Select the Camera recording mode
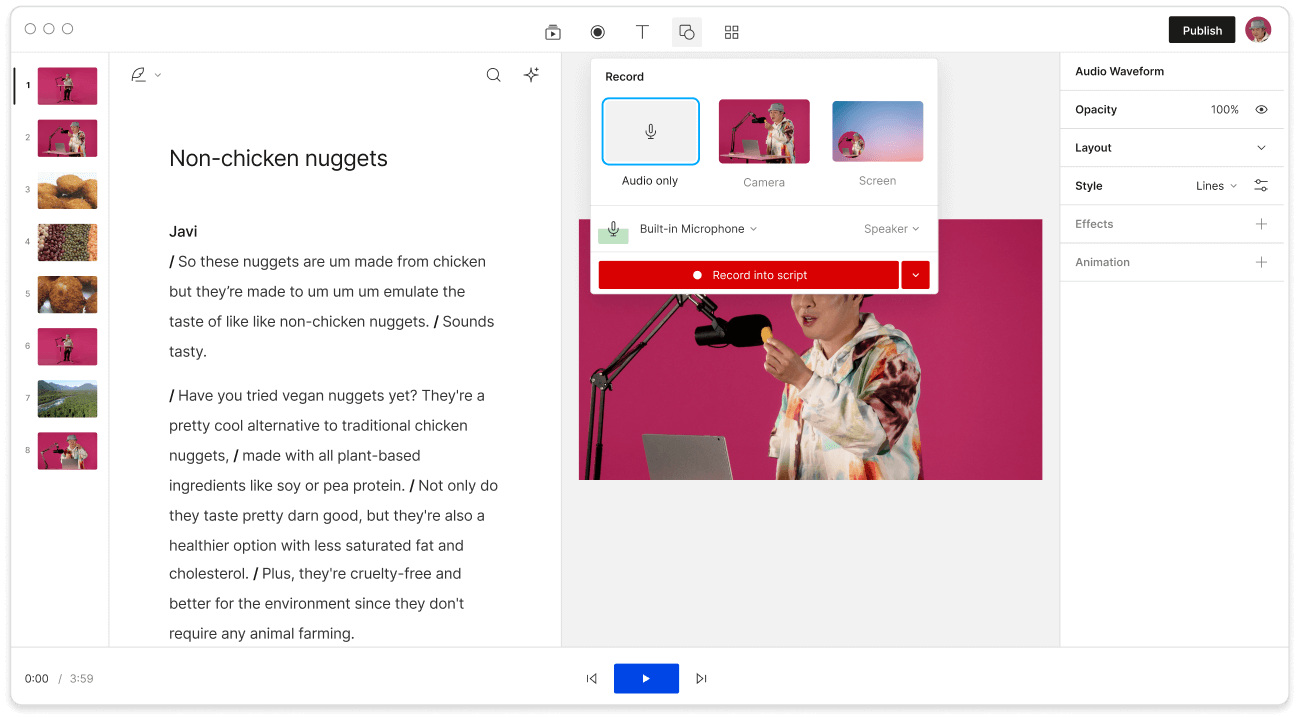The width and height of the screenshot is (1297, 717). pos(764,131)
